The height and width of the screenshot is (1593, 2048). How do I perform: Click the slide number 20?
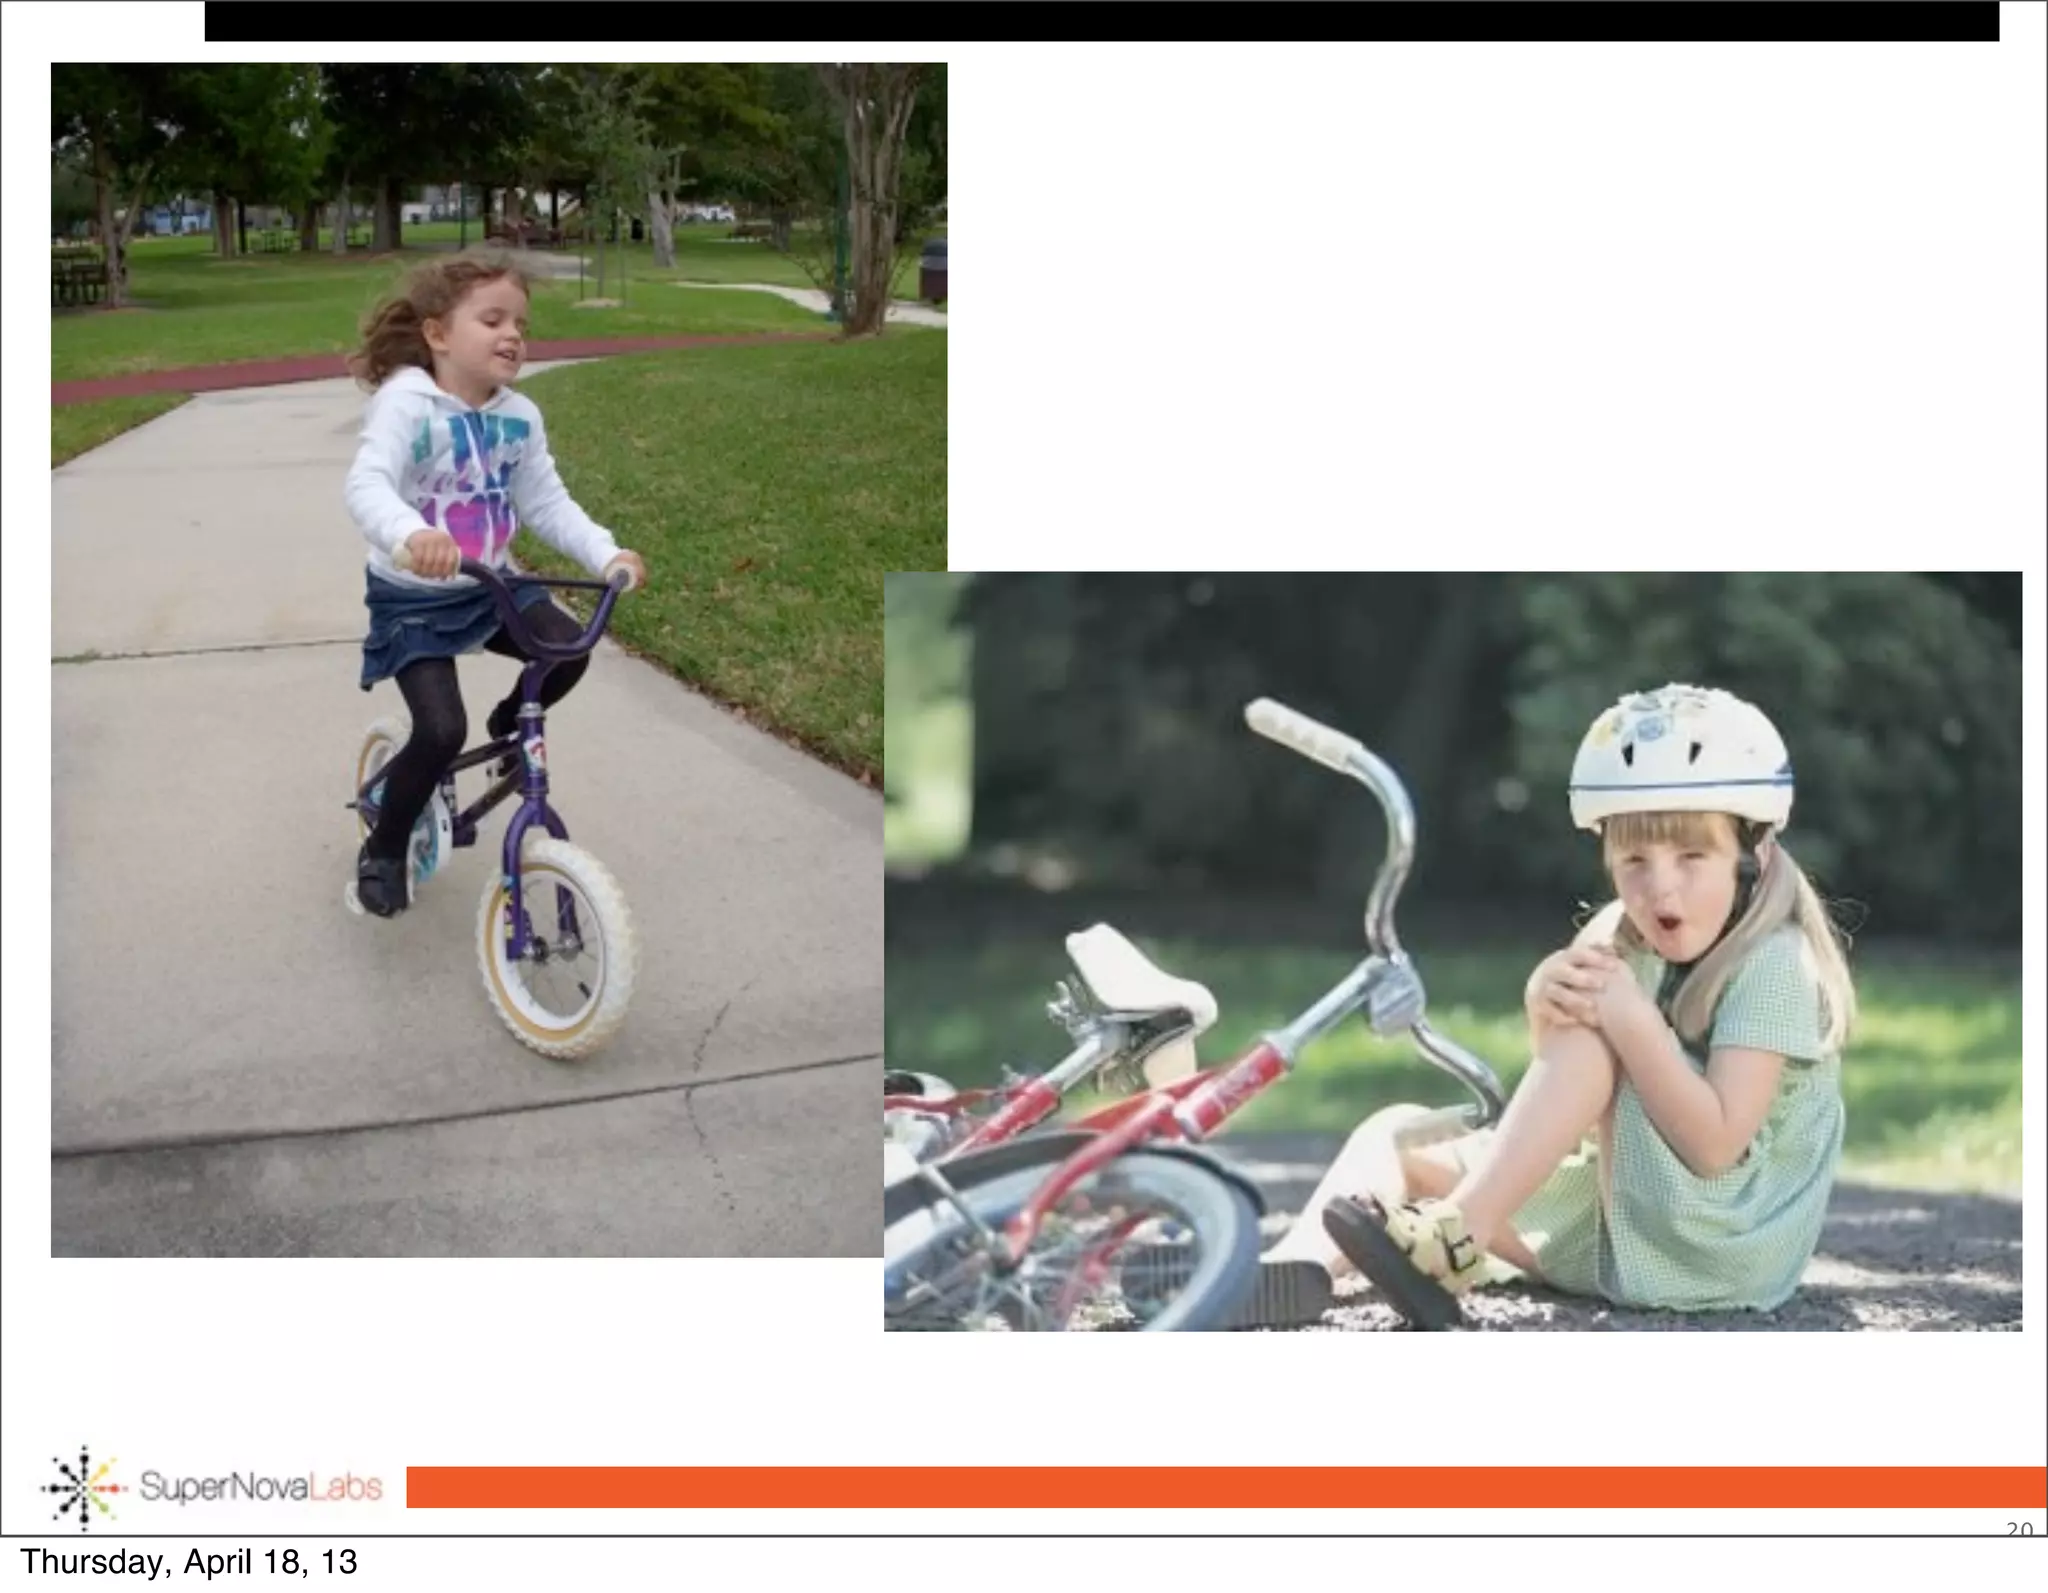[x=2019, y=1530]
